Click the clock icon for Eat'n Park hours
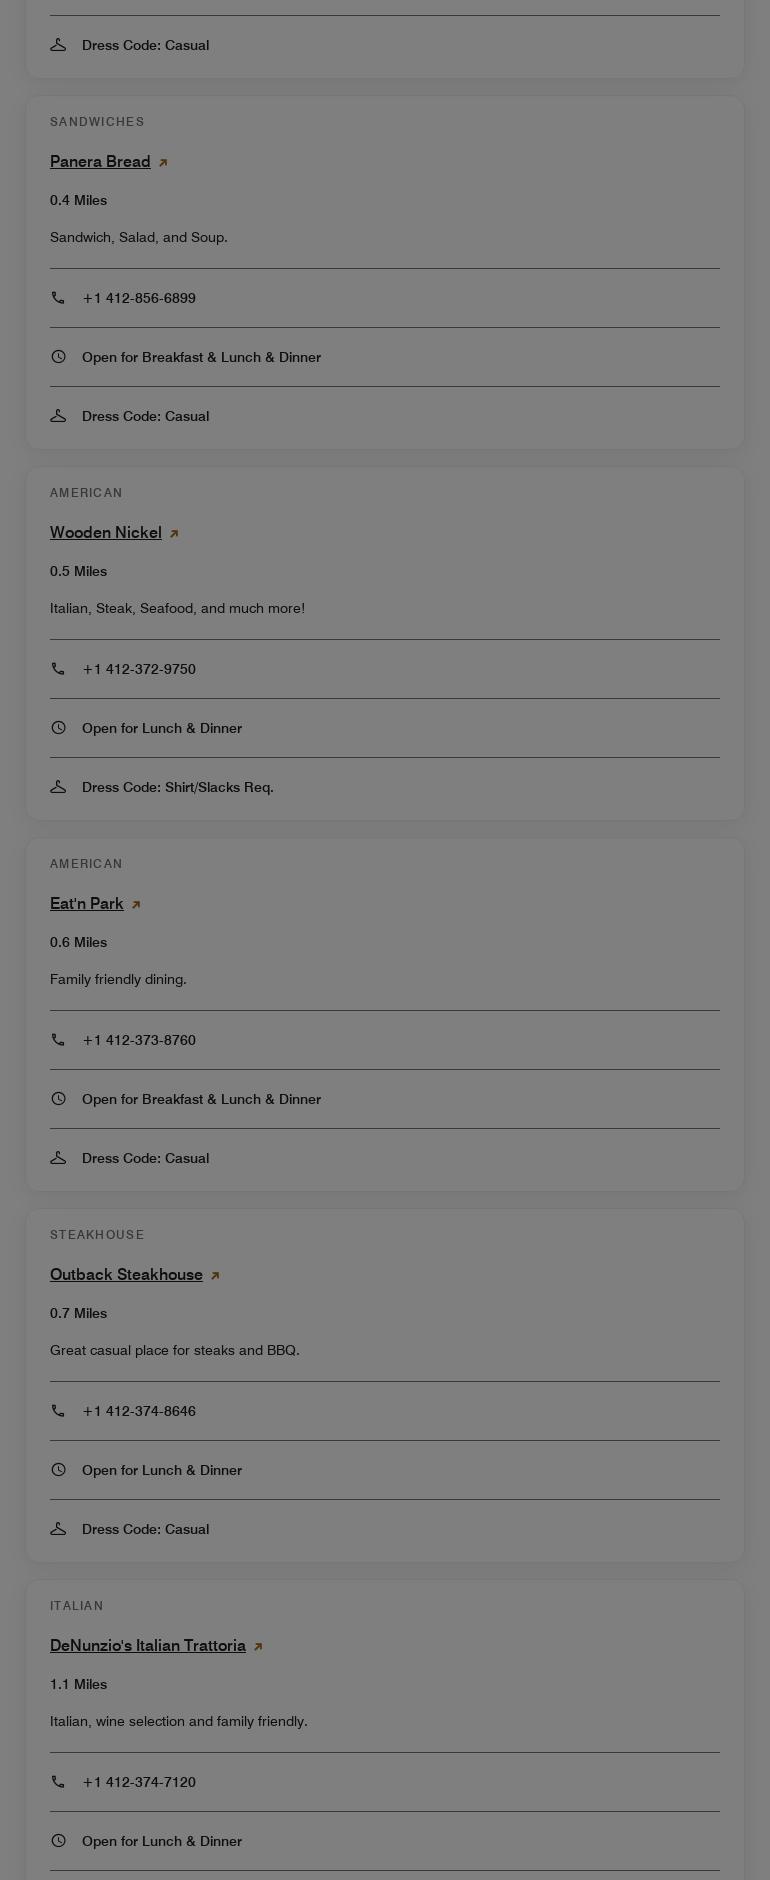Screen dimensions: 770x1880 (x=58, y=1098)
